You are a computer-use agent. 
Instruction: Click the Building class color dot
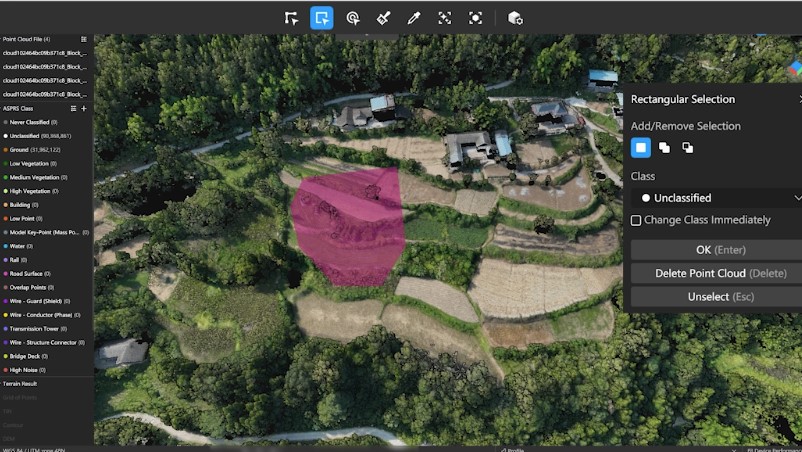coord(5,204)
